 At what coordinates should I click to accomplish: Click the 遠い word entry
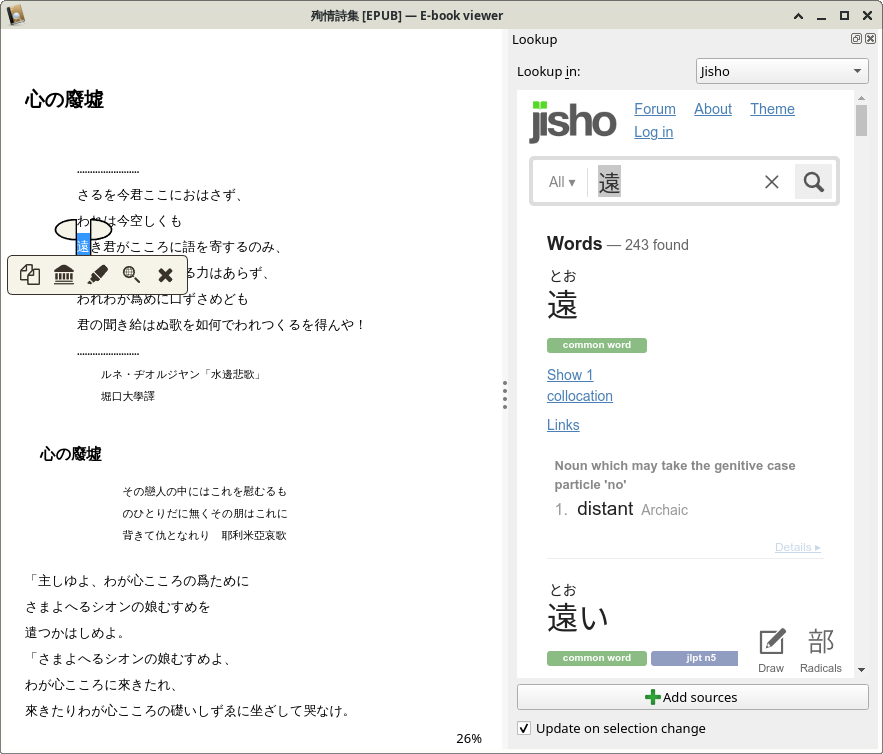(x=578, y=618)
